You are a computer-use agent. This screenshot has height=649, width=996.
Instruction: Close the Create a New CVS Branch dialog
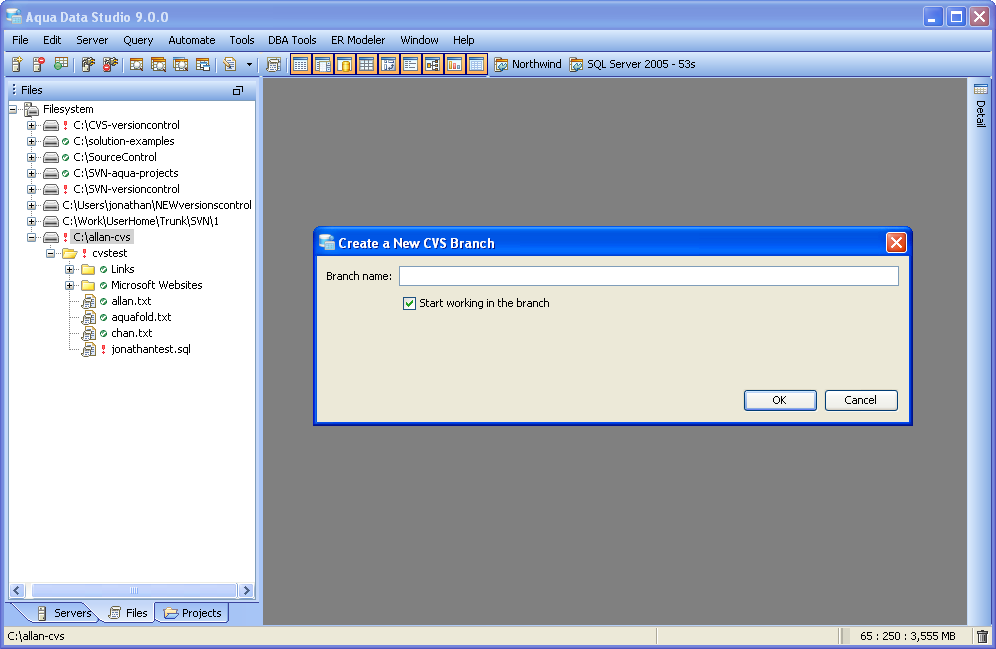896,243
